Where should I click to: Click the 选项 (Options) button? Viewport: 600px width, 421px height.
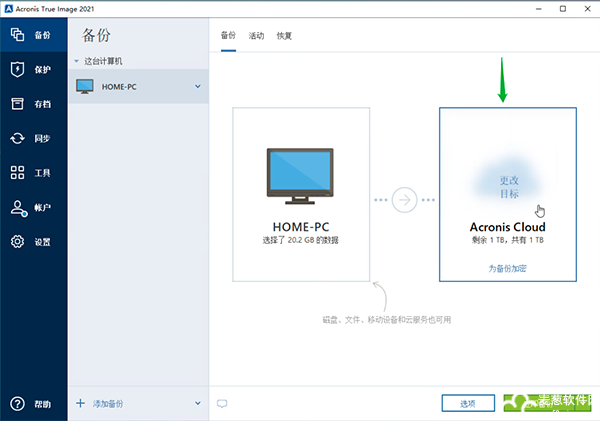tap(468, 403)
